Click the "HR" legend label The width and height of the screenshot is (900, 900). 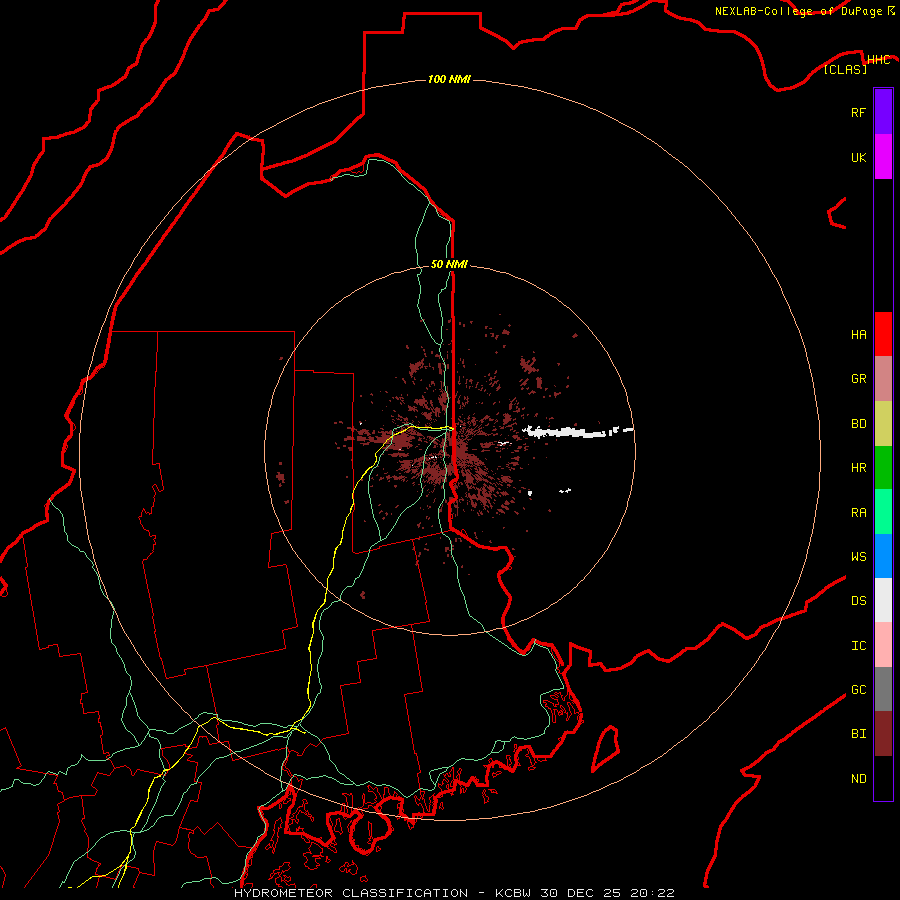point(858,468)
